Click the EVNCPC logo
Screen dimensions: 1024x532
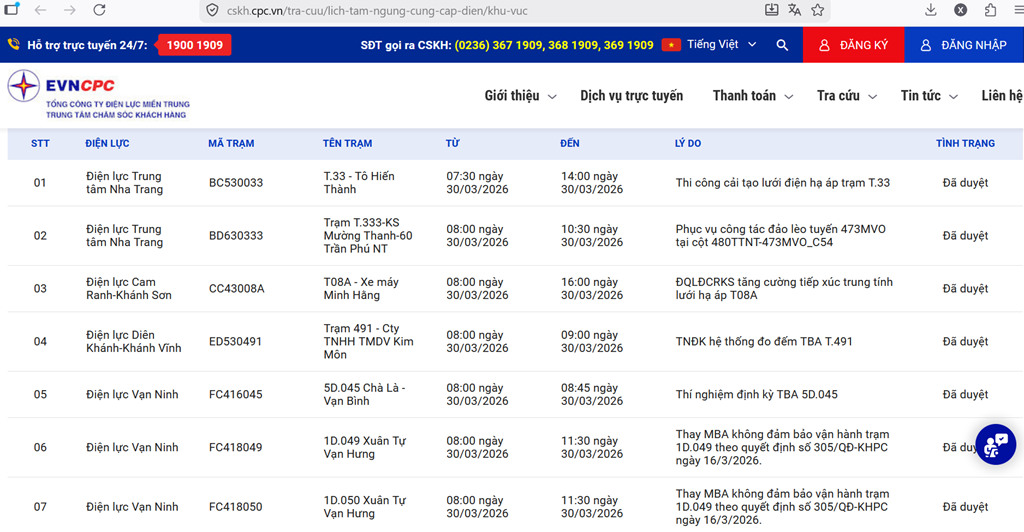[x=98, y=93]
